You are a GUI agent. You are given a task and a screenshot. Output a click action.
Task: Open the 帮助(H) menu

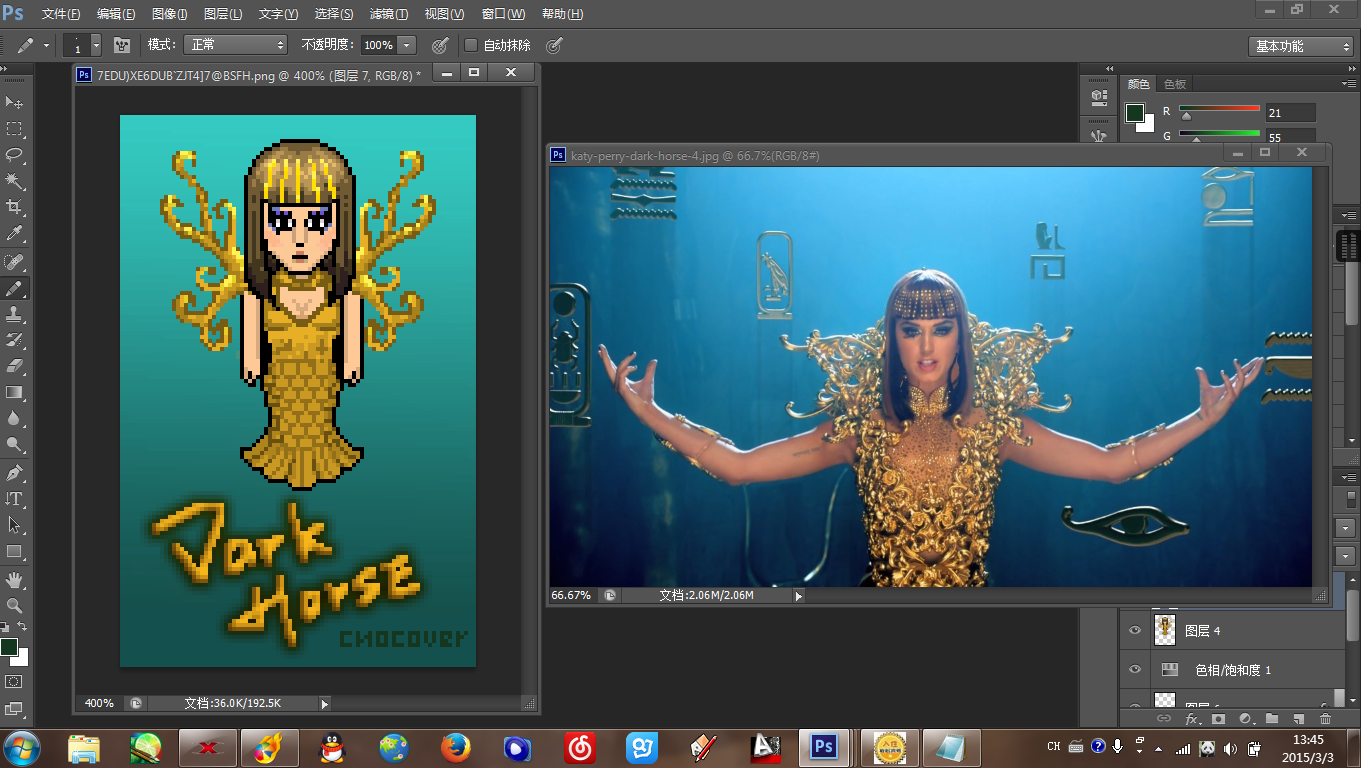(x=562, y=14)
